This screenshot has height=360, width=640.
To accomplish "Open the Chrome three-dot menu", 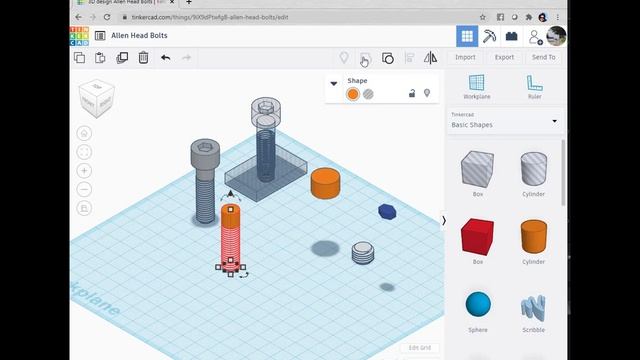I will 558,17.
